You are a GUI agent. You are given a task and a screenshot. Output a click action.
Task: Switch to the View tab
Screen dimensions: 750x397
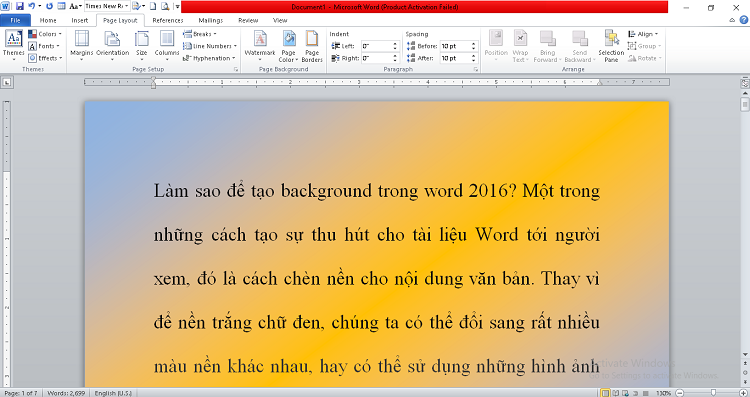pyautogui.click(x=280, y=20)
